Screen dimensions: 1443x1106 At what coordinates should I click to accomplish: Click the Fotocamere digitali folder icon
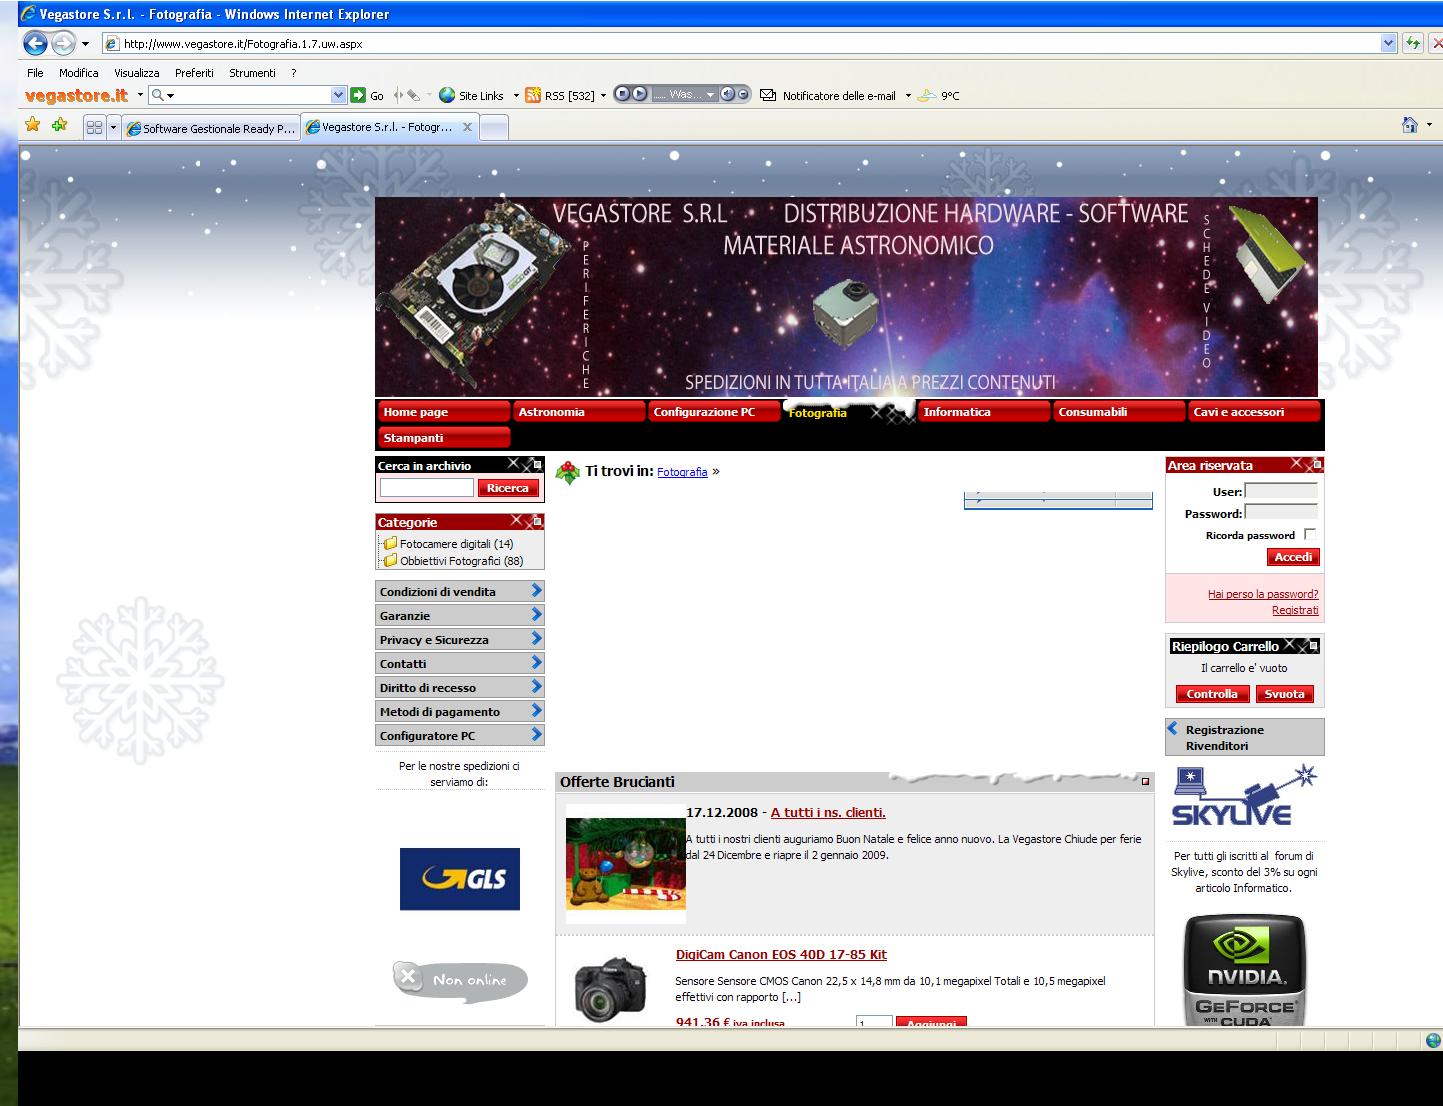(390, 544)
